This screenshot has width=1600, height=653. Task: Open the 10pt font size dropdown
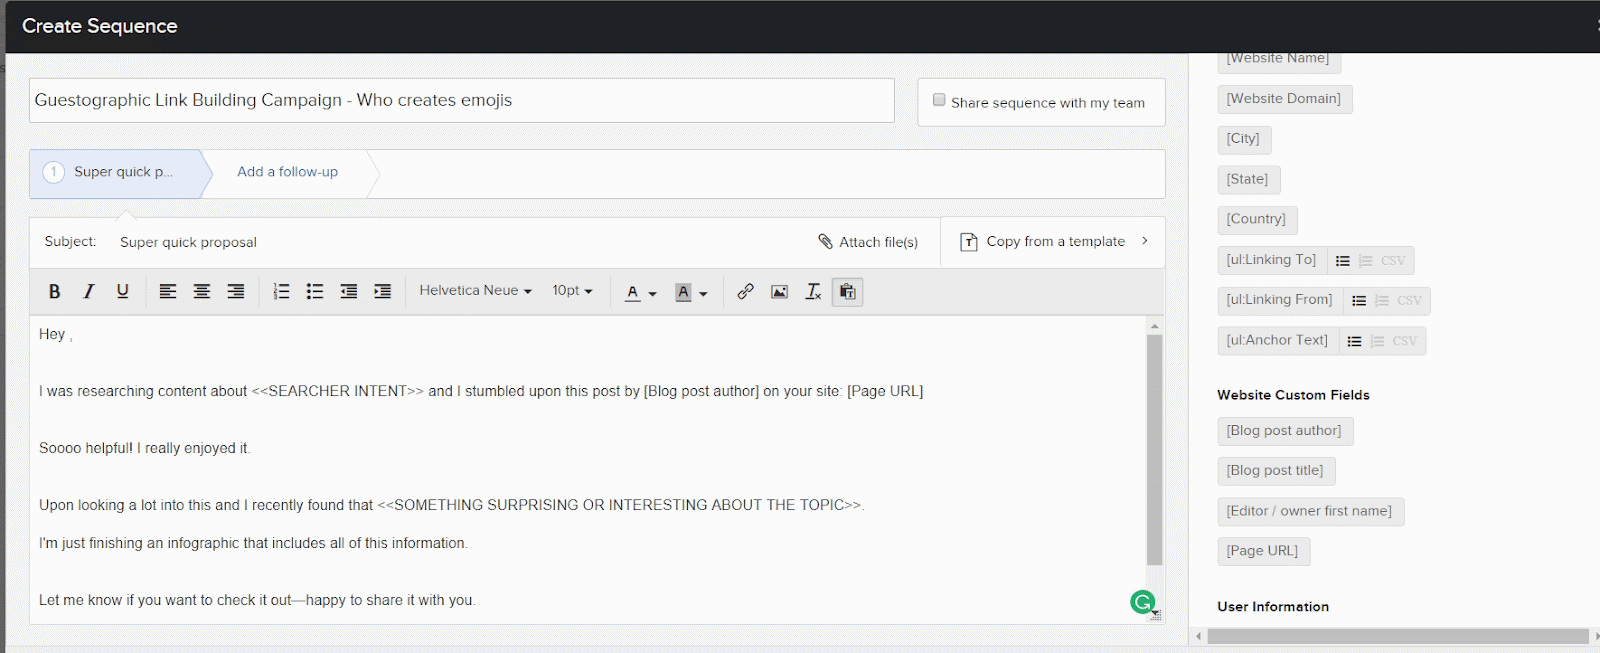[572, 291]
